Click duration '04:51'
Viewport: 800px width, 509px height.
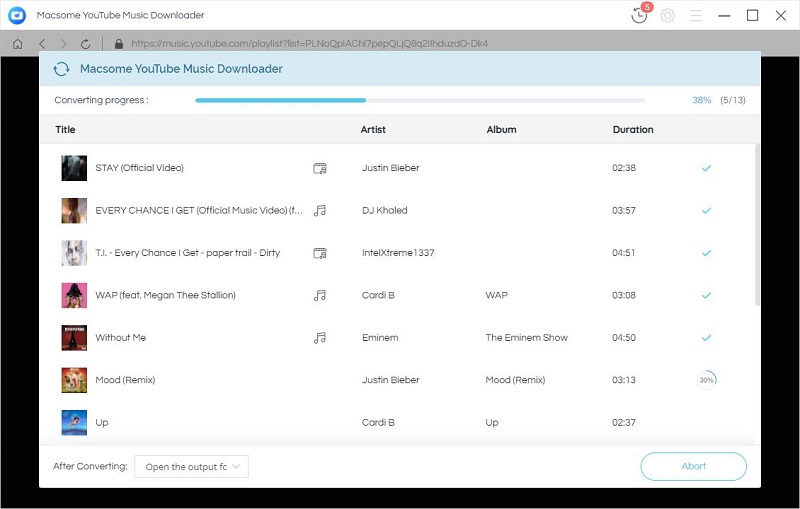pyautogui.click(x=623, y=252)
